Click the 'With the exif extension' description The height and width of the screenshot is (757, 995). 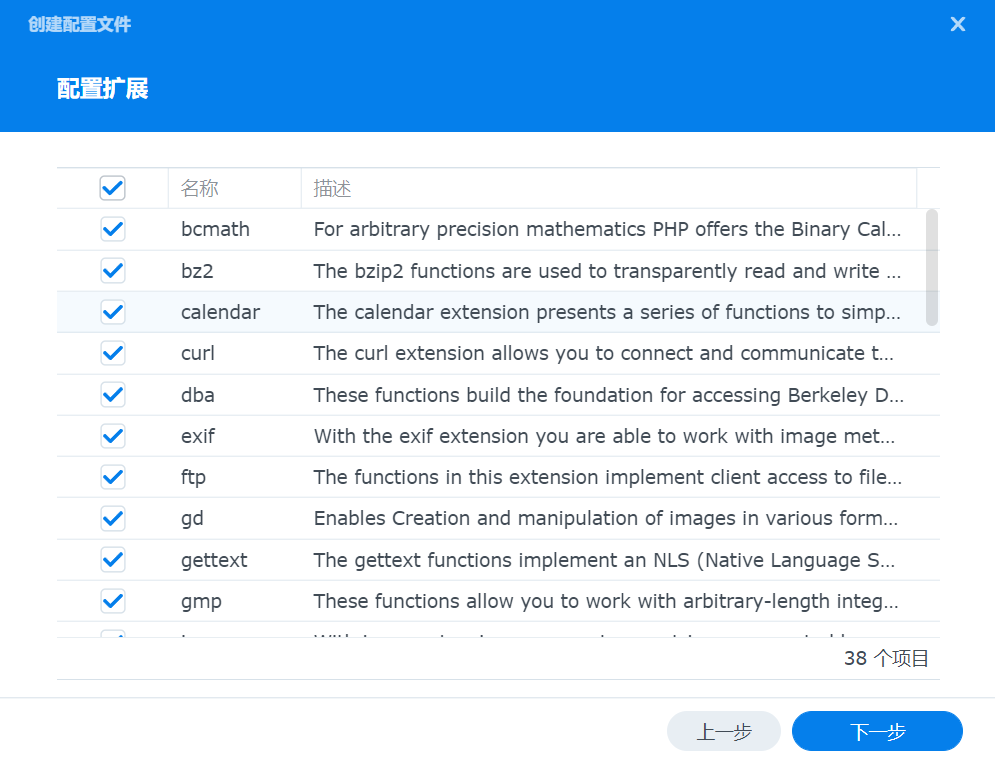pyautogui.click(x=604, y=436)
